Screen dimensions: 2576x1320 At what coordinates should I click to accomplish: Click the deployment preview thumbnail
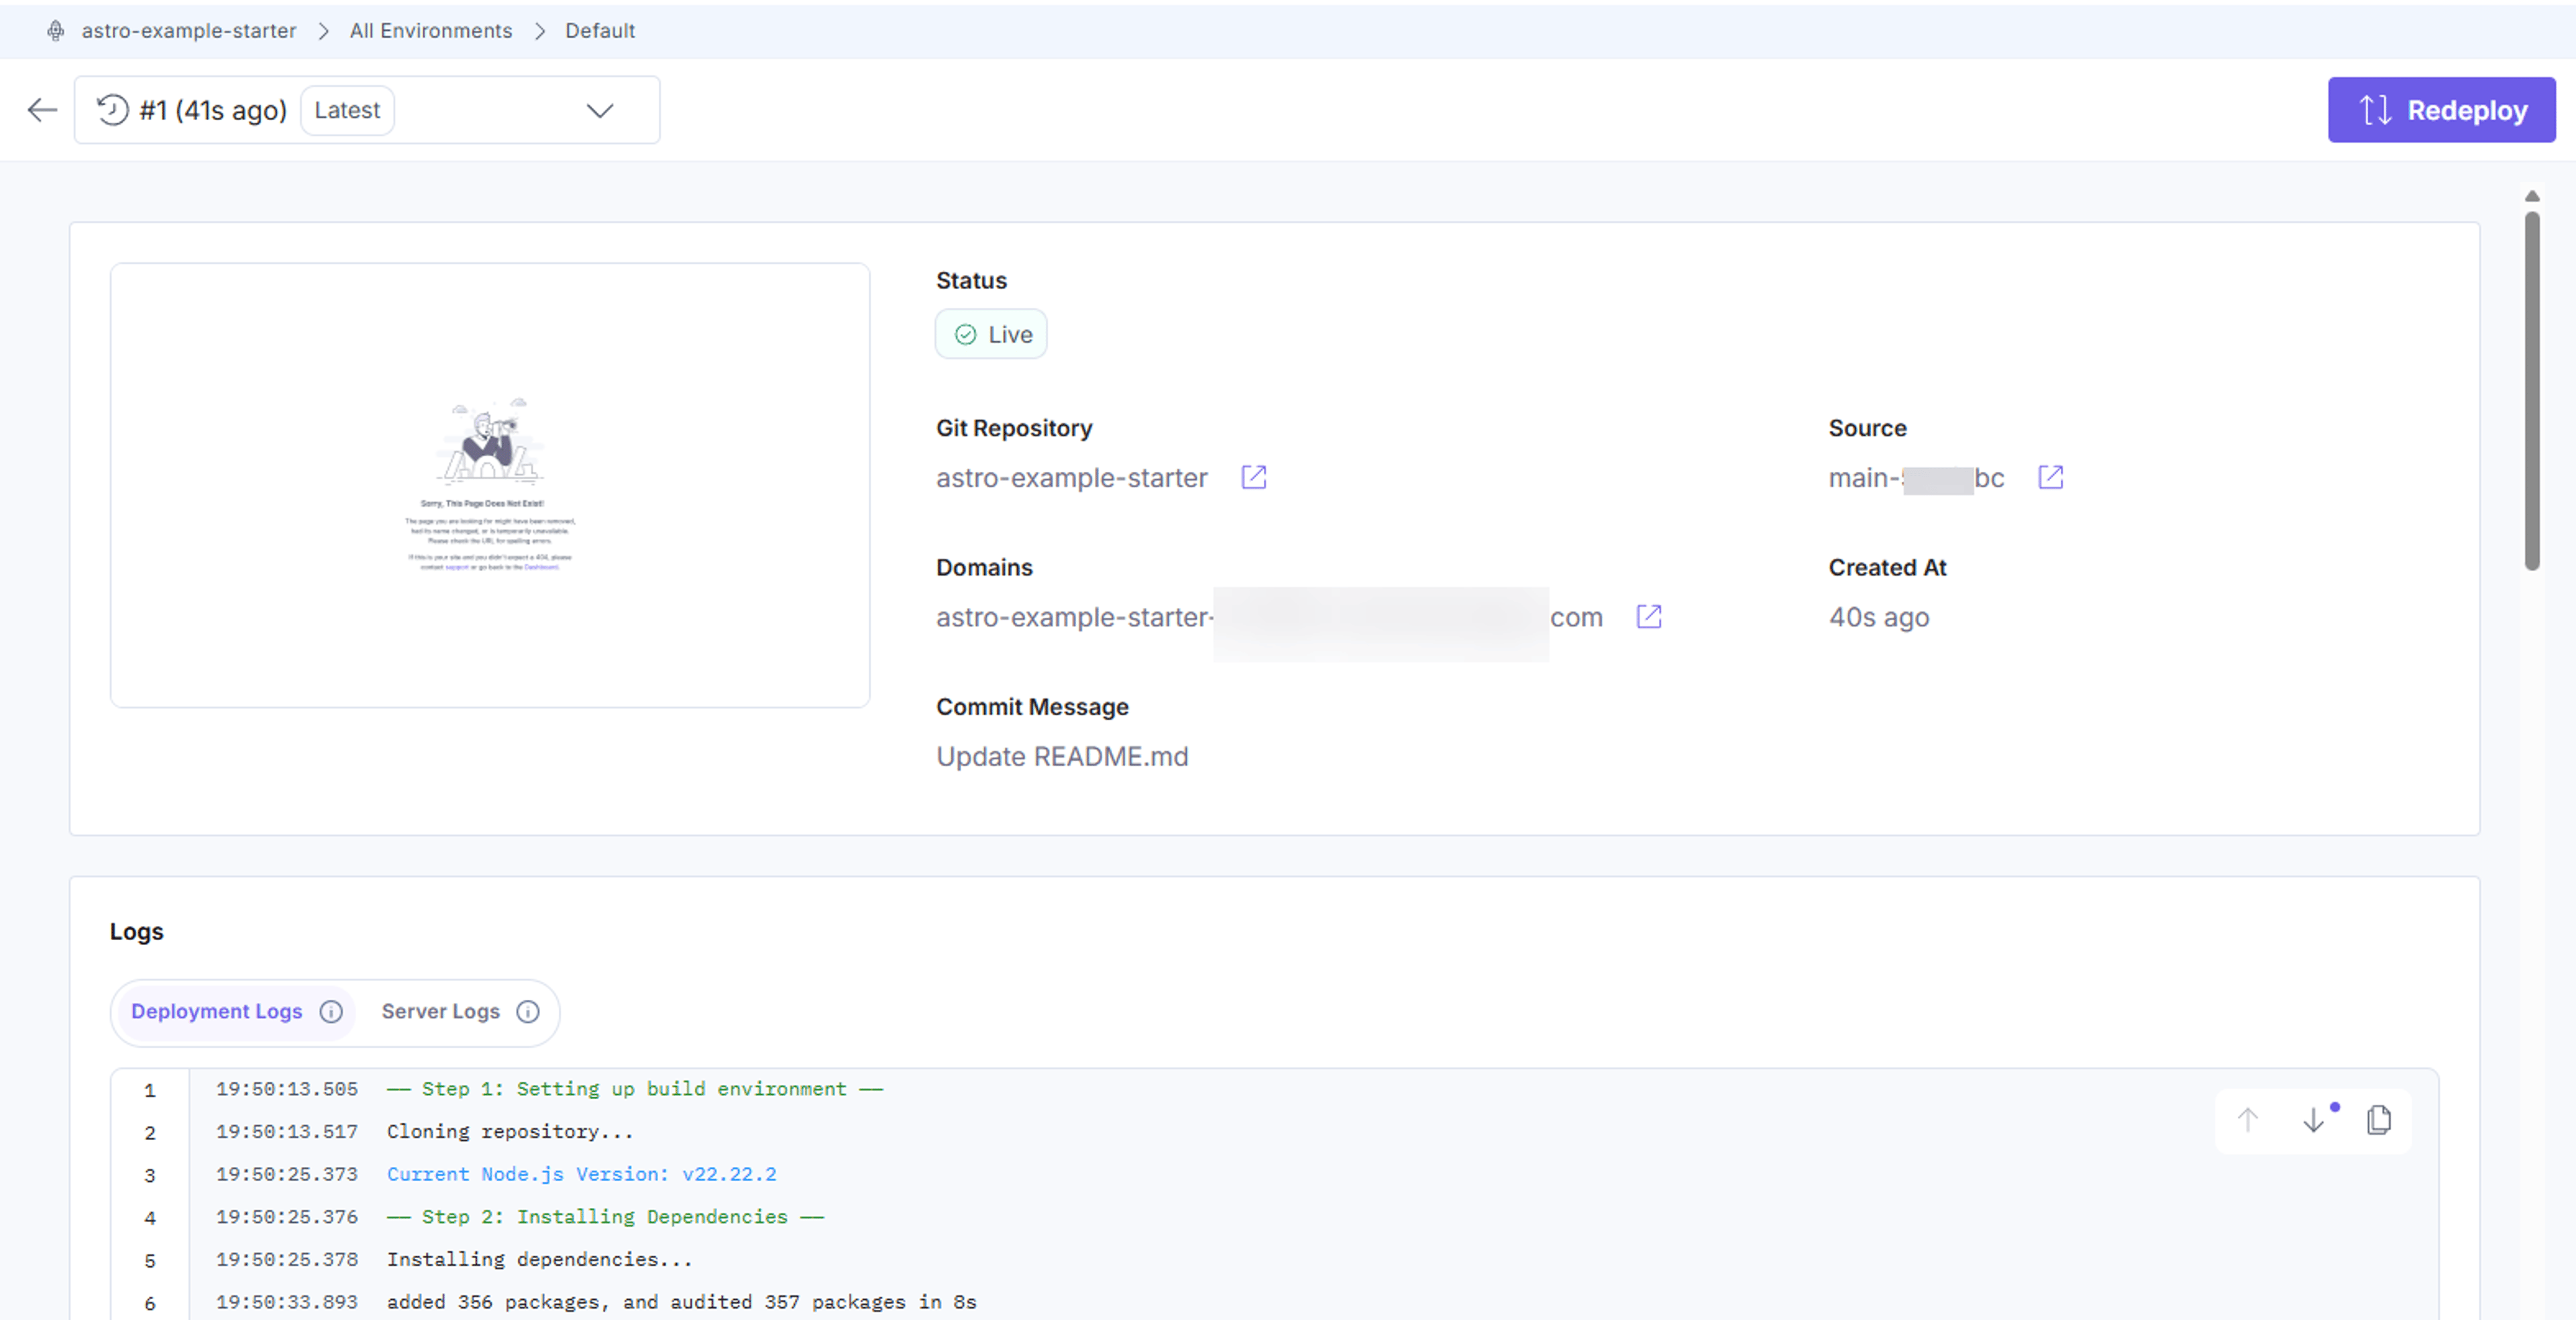(x=490, y=485)
